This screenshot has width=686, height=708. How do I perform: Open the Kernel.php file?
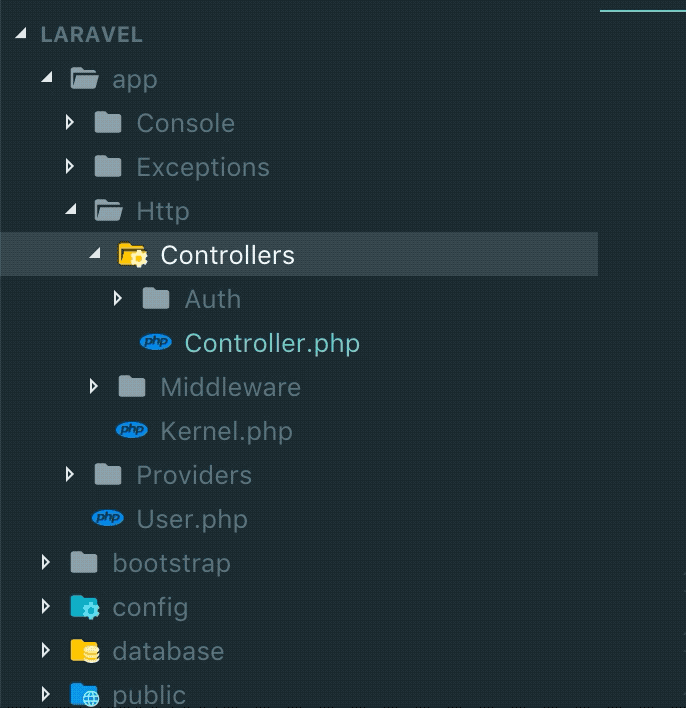226,431
